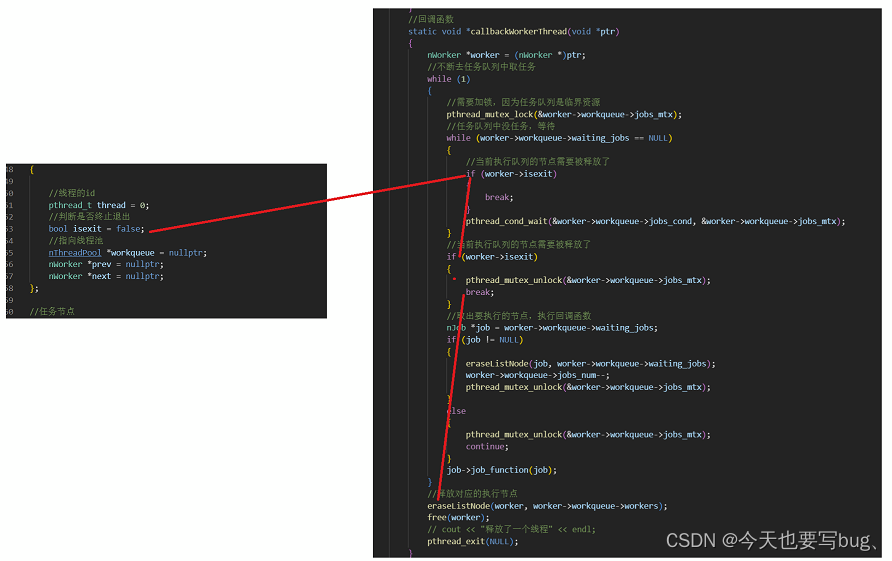
Task: Click the "free(worker);" line
Action: tap(459, 517)
